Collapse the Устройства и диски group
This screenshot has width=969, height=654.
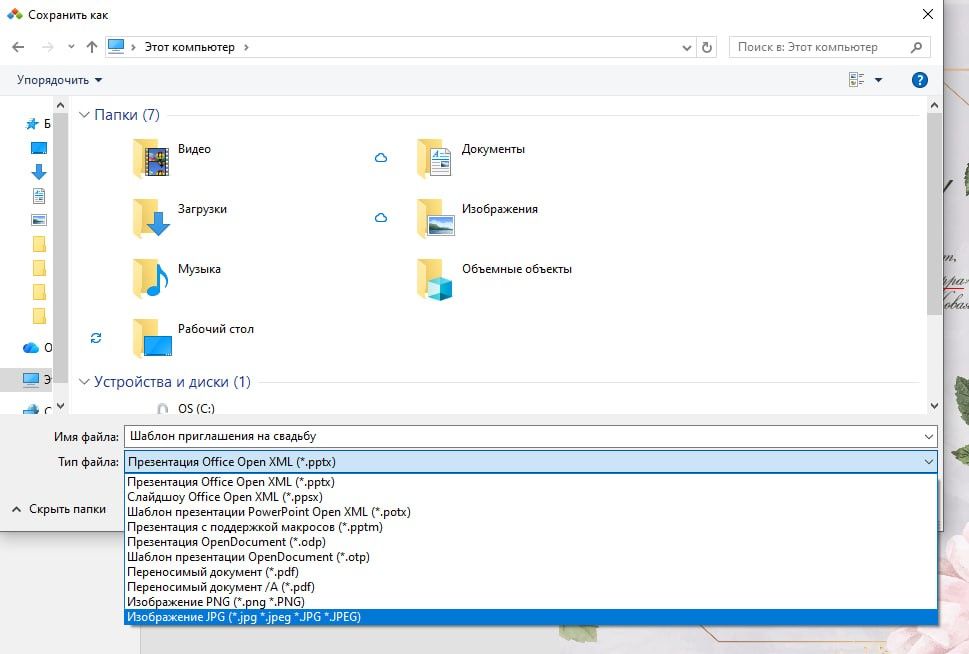click(84, 382)
